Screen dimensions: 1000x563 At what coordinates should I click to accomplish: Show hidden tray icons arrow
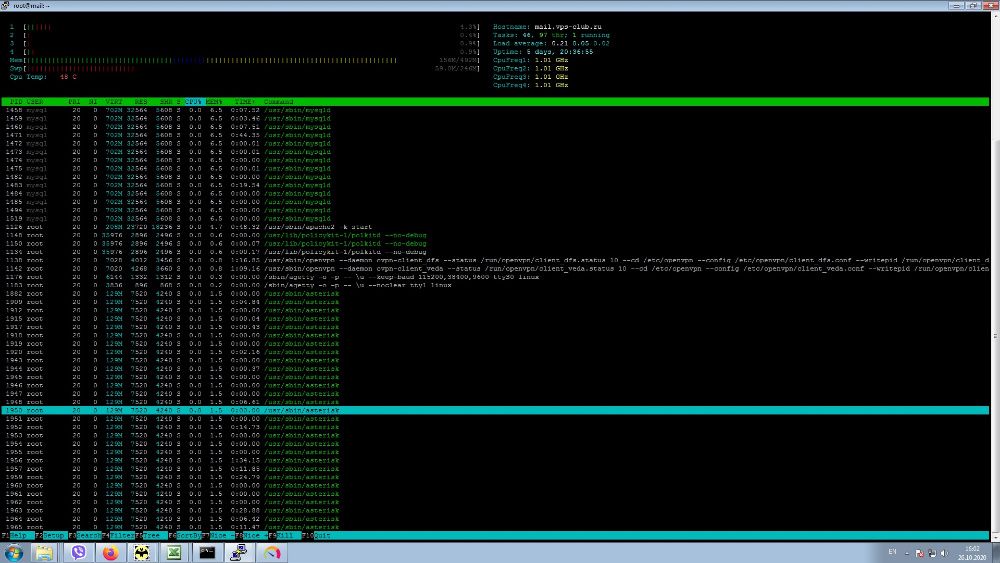[x=907, y=553]
